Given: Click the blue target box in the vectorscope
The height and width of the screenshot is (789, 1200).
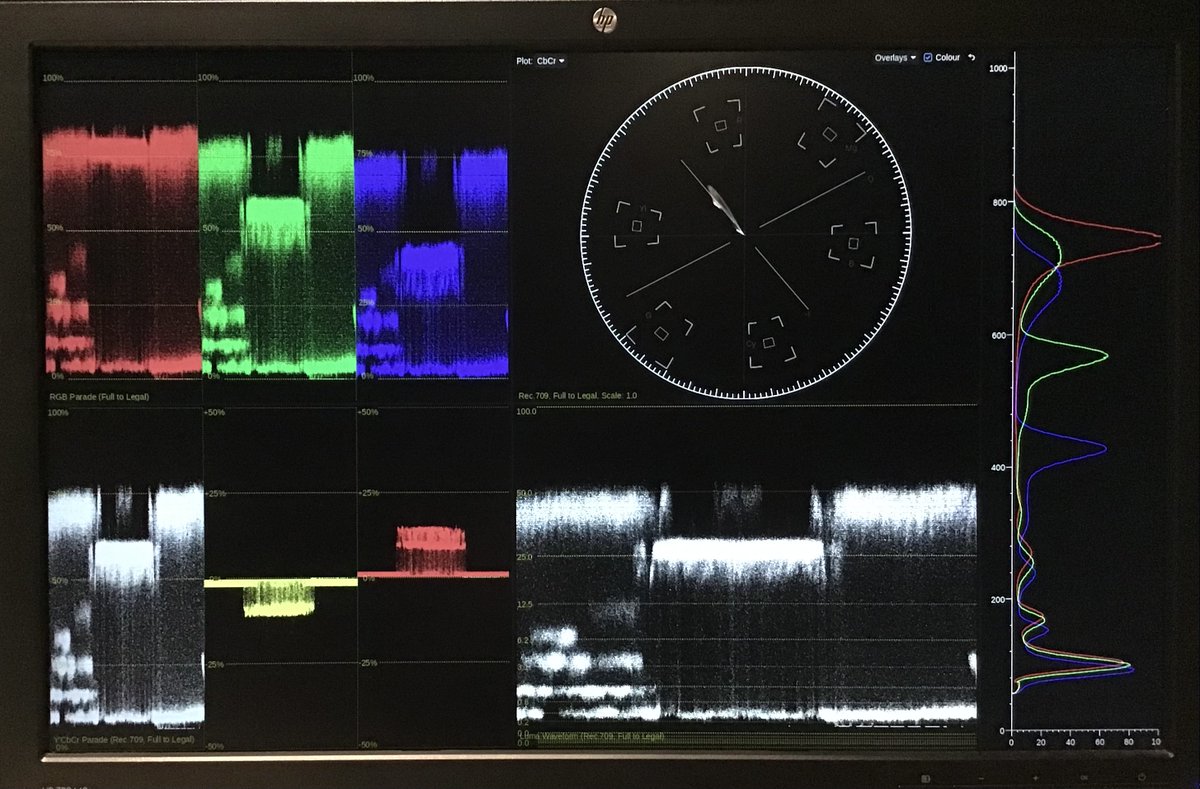Looking at the screenshot, I should (853, 243).
